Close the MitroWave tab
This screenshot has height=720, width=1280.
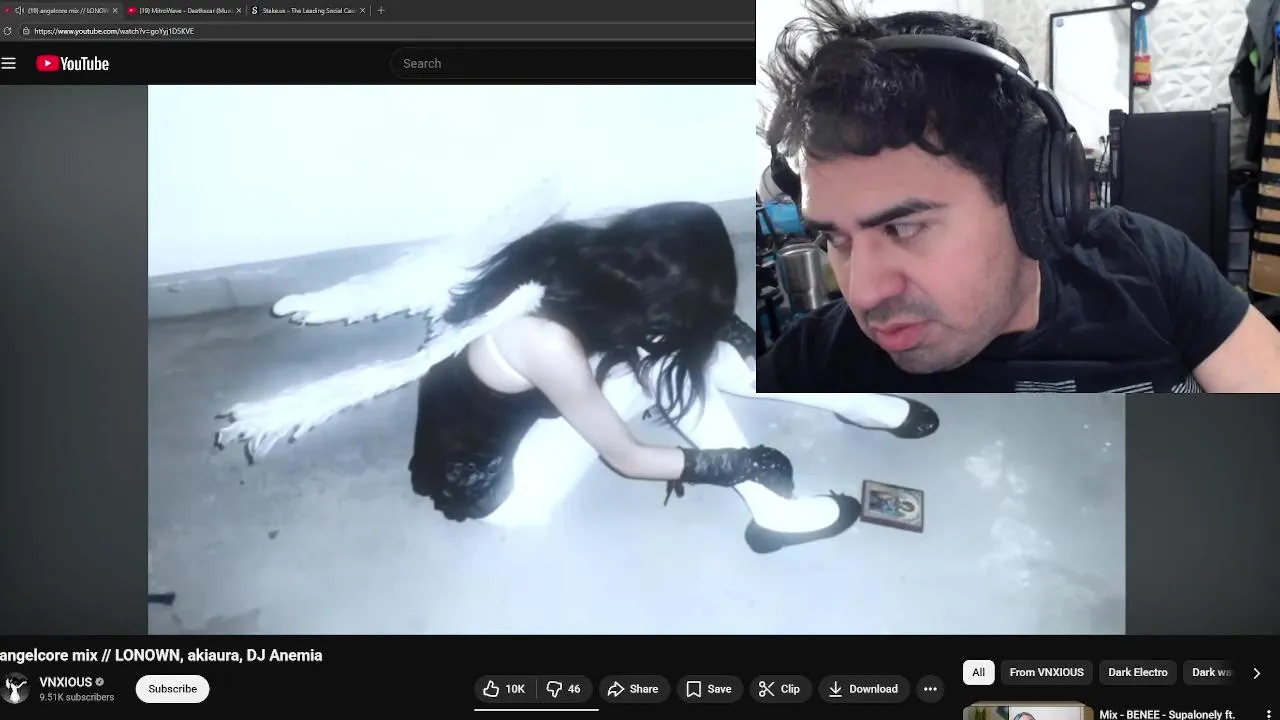(x=238, y=10)
